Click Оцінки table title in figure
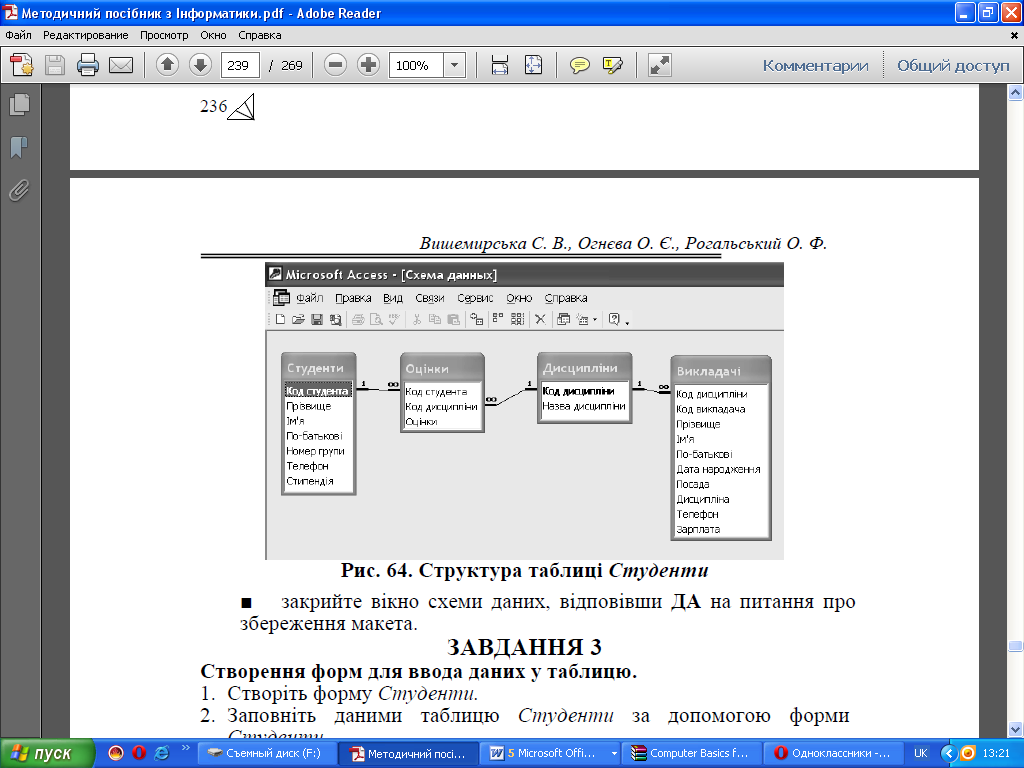The image size is (1024, 768). pyautogui.click(x=427, y=369)
